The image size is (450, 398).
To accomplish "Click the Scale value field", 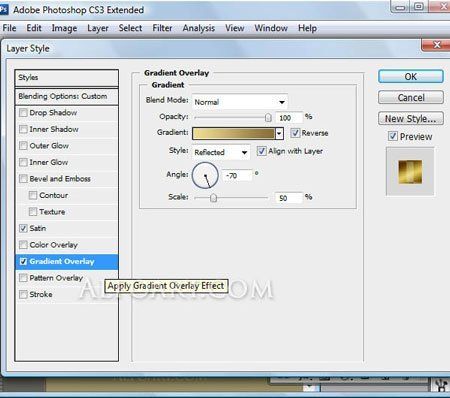I will click(x=289, y=198).
